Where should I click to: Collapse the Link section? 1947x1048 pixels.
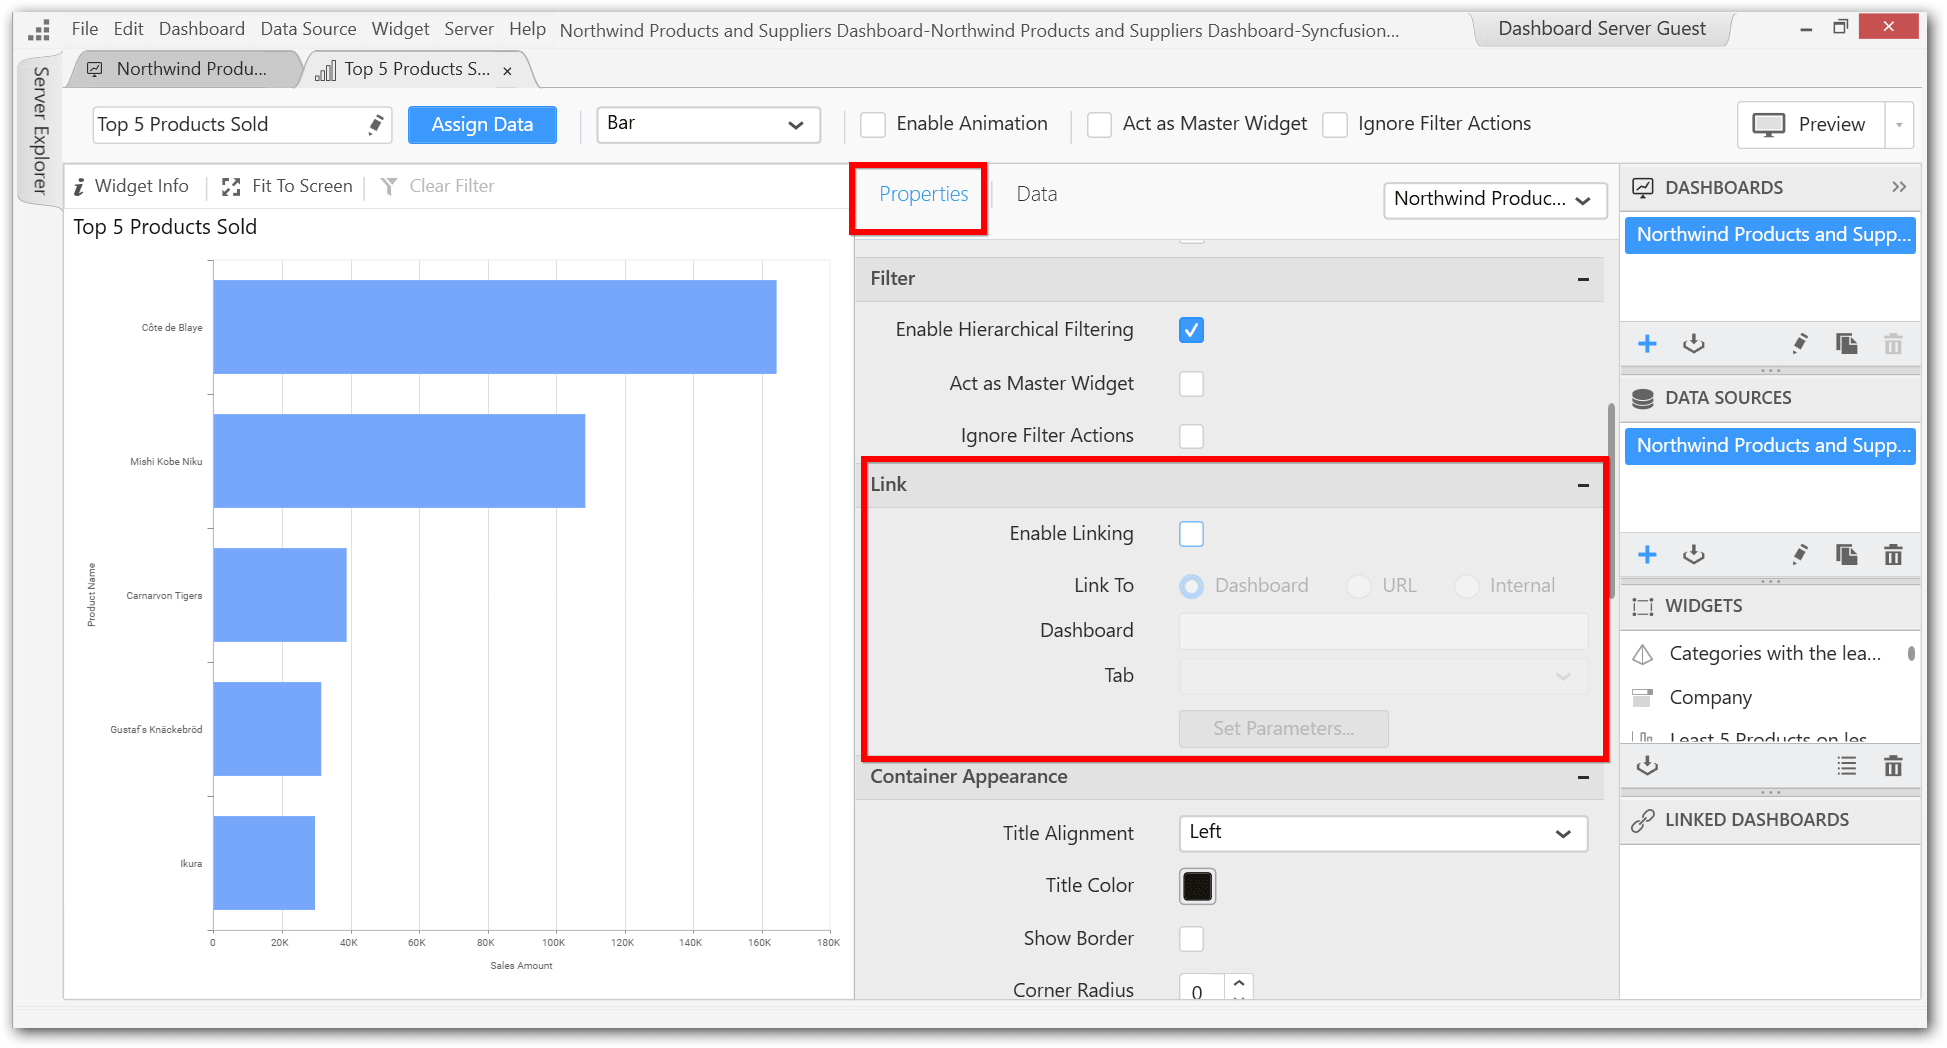click(1583, 485)
